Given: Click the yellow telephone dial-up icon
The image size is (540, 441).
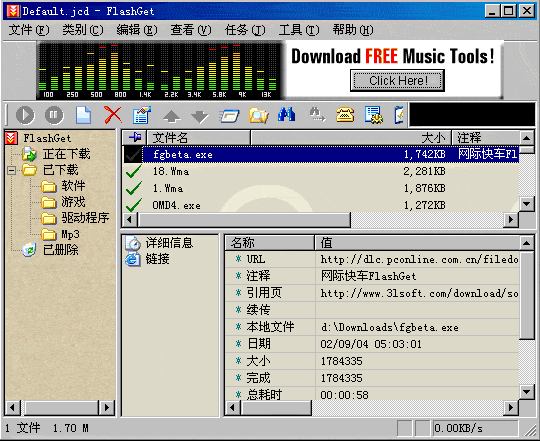Looking at the screenshot, I should click(345, 115).
